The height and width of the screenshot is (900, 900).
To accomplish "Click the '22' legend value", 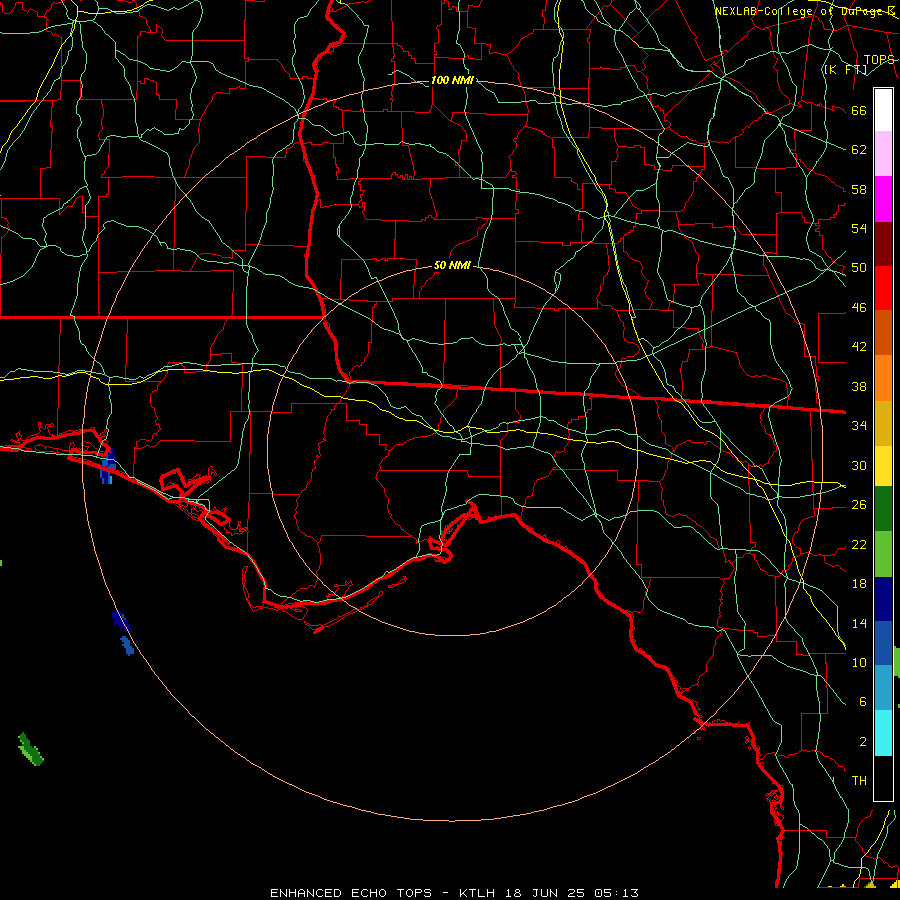I will 859,544.
